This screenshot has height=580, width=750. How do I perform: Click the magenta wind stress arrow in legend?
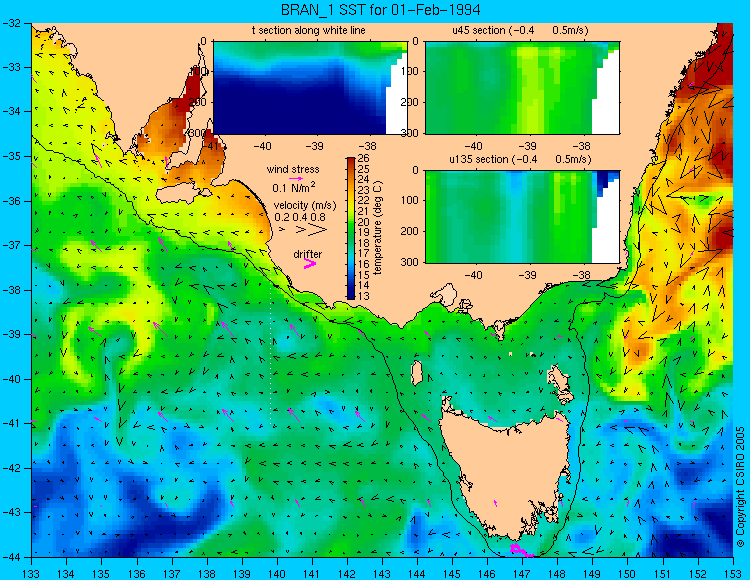pos(296,178)
